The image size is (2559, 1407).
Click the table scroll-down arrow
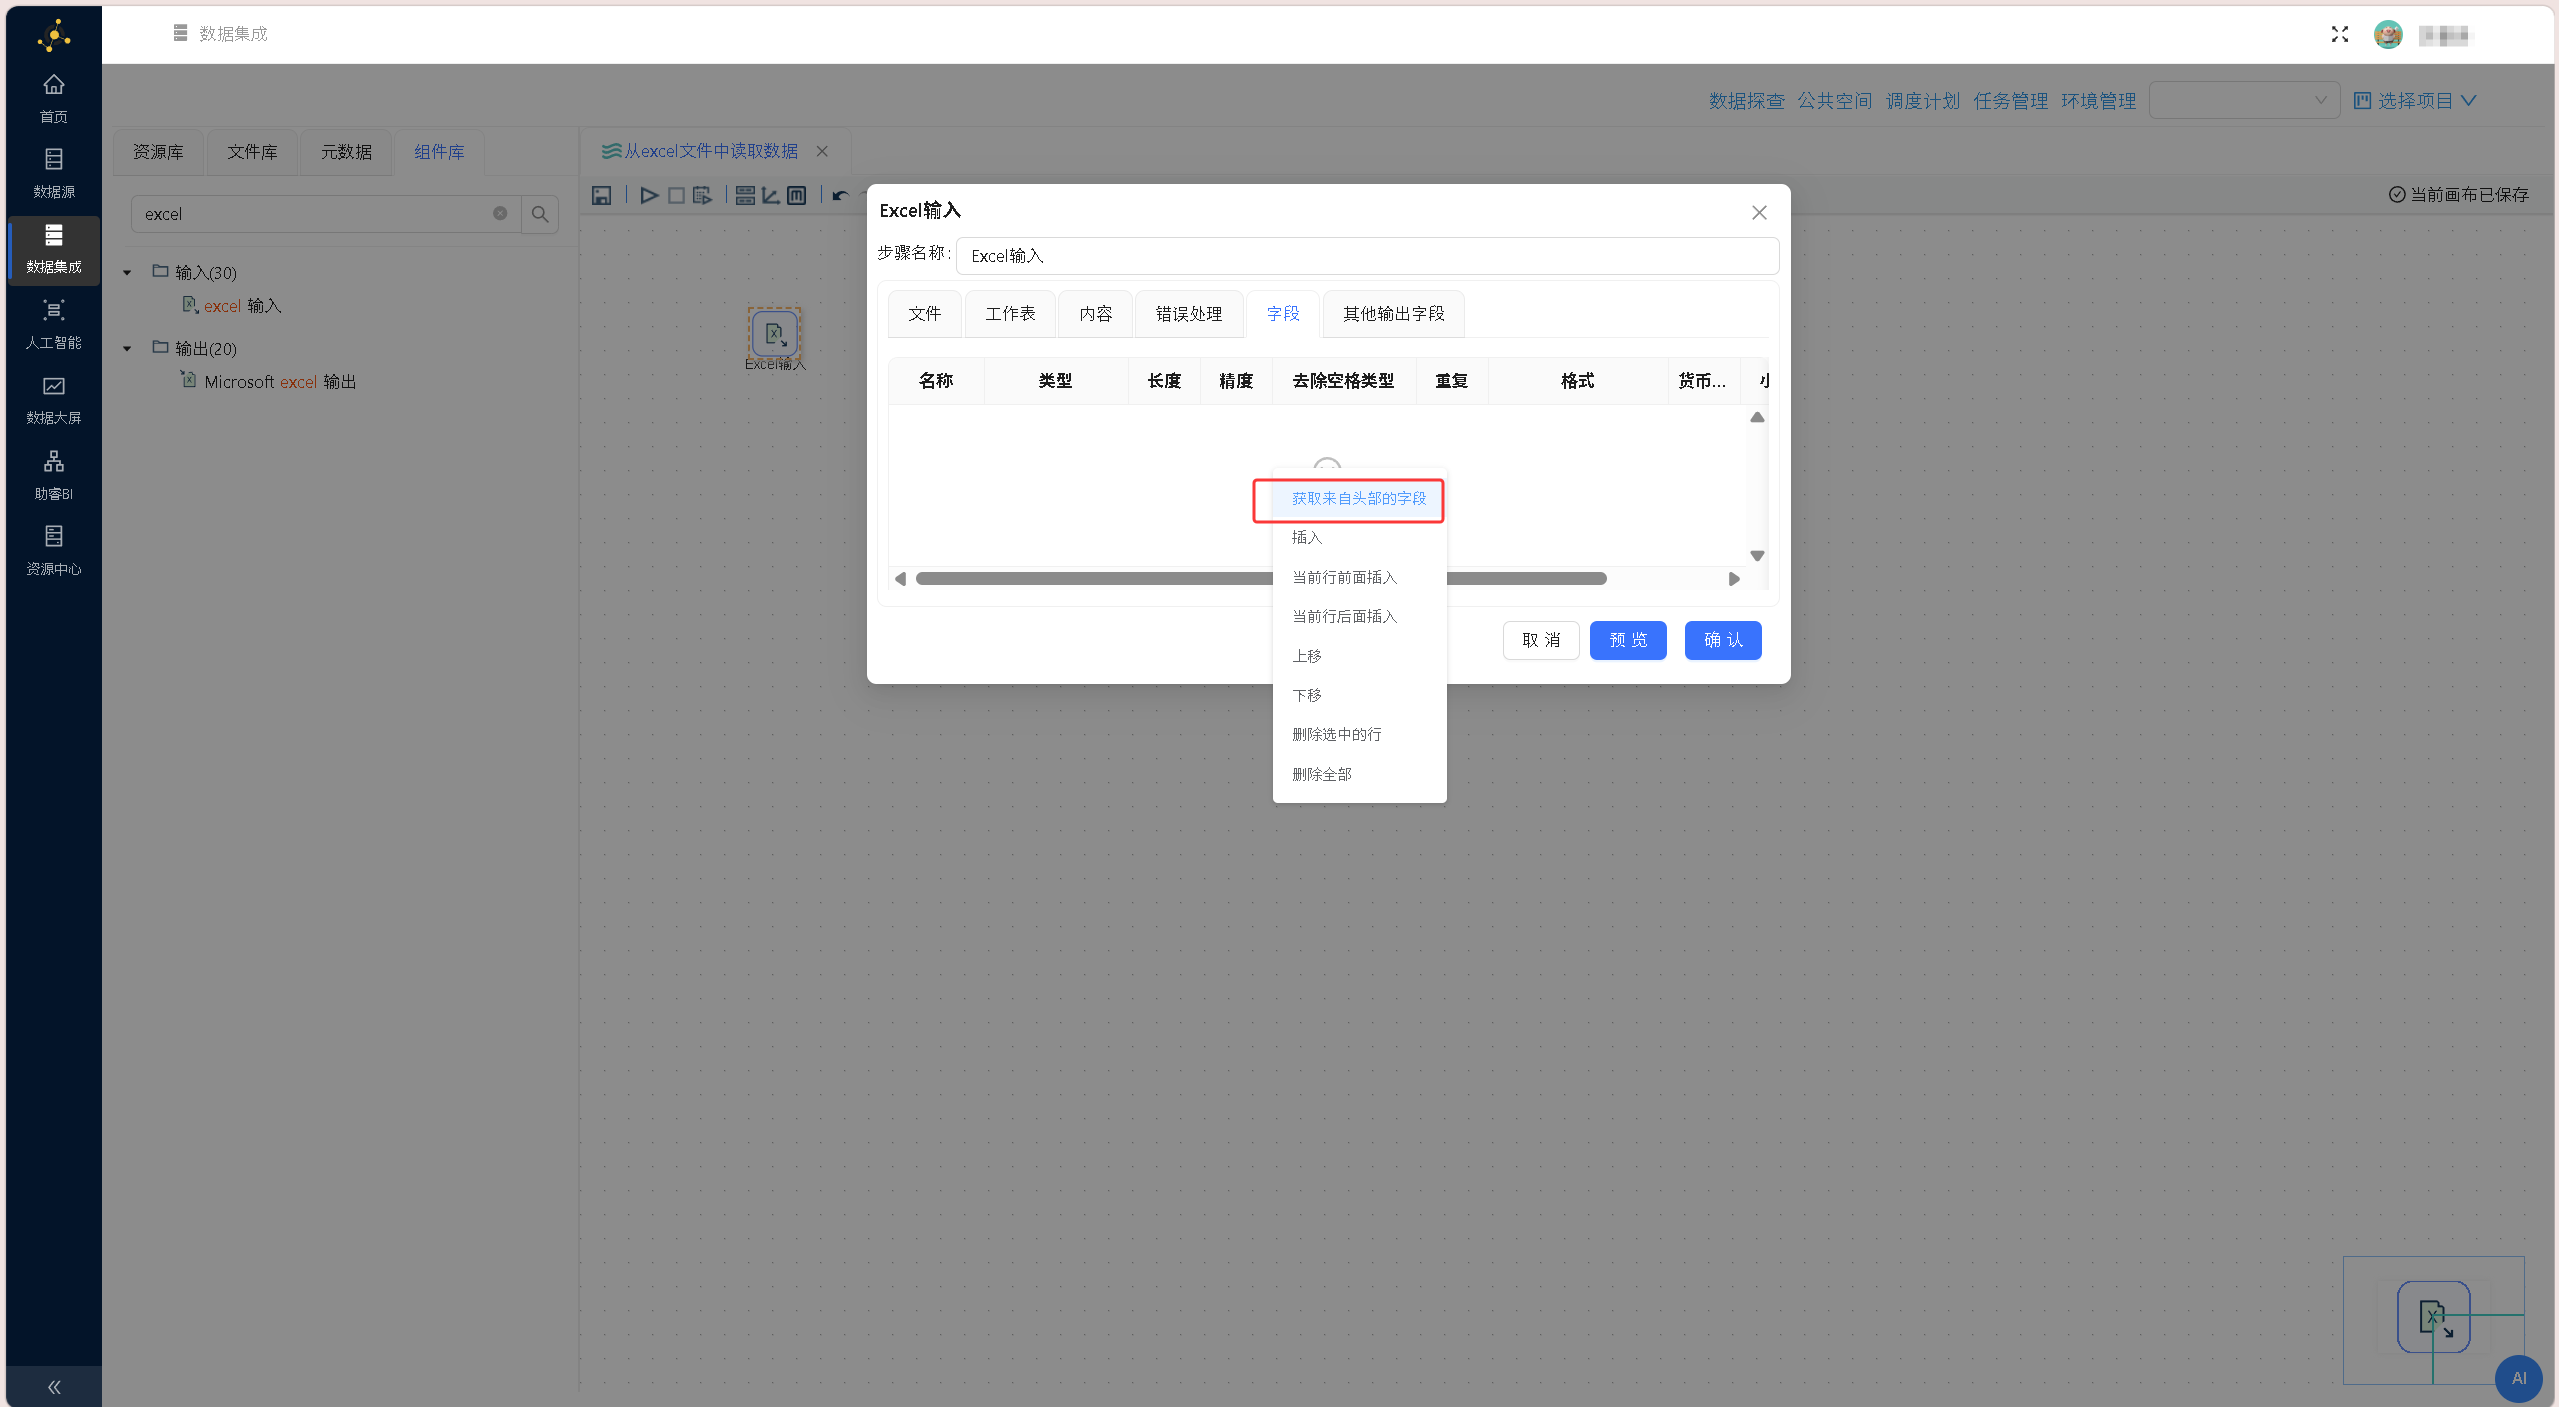tap(1757, 555)
